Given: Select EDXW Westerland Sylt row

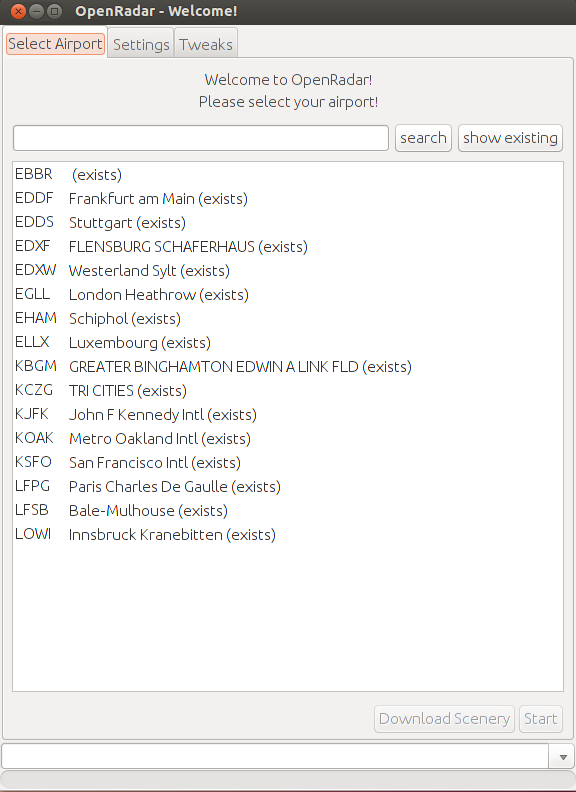Looking at the screenshot, I should 288,270.
